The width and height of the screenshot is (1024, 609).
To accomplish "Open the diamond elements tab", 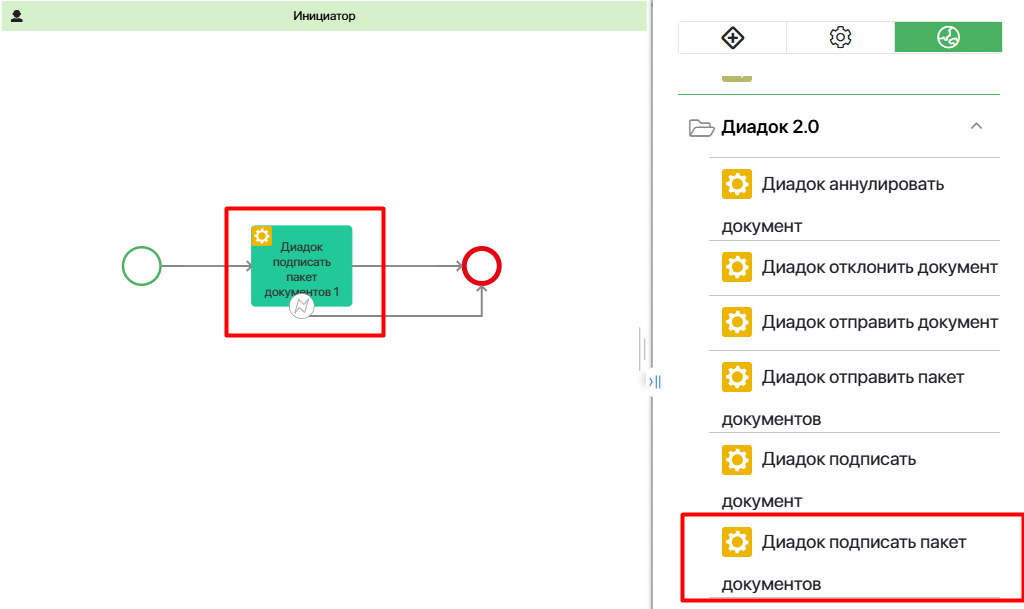I will point(732,37).
